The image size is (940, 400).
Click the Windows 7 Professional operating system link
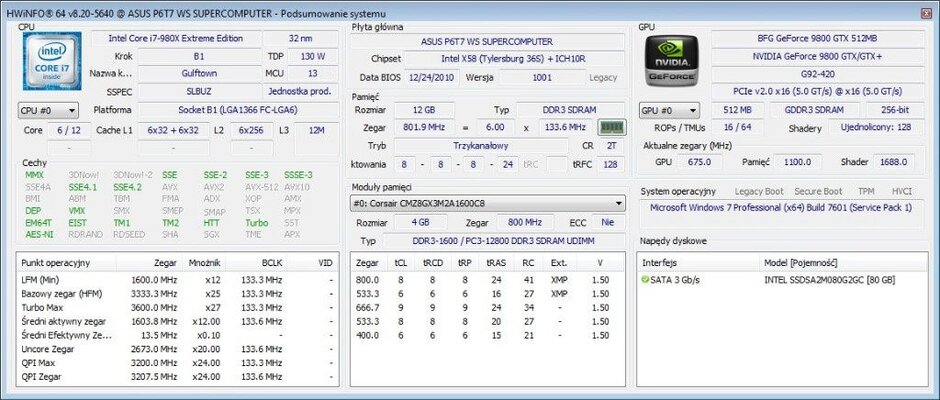[781, 208]
